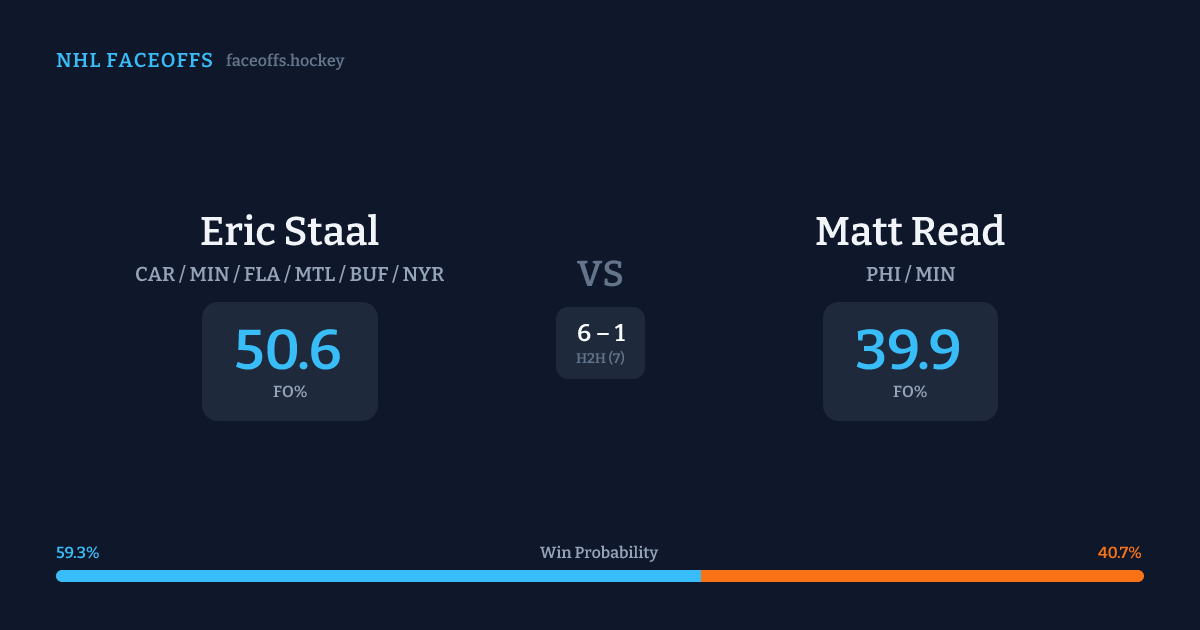The height and width of the screenshot is (630, 1200).
Task: Click the 50.6 faceoff percentage number
Action: (x=288, y=350)
